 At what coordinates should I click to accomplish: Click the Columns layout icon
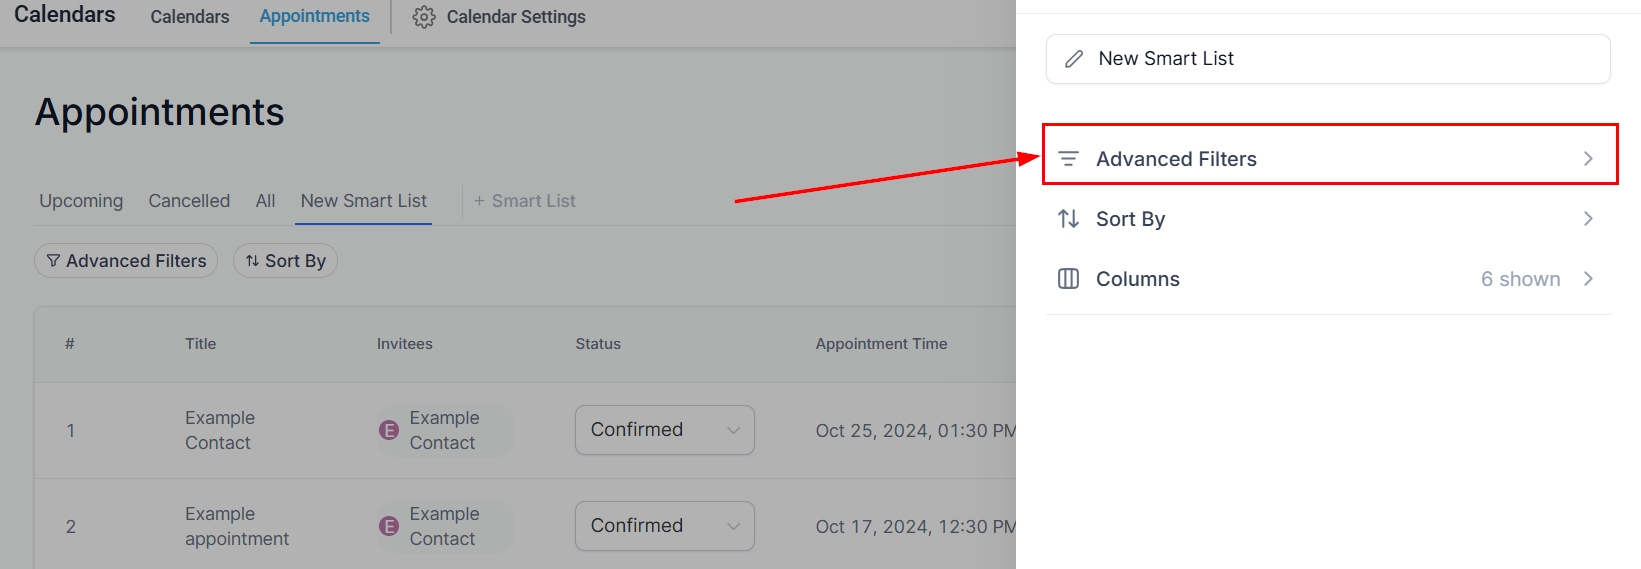(1068, 279)
